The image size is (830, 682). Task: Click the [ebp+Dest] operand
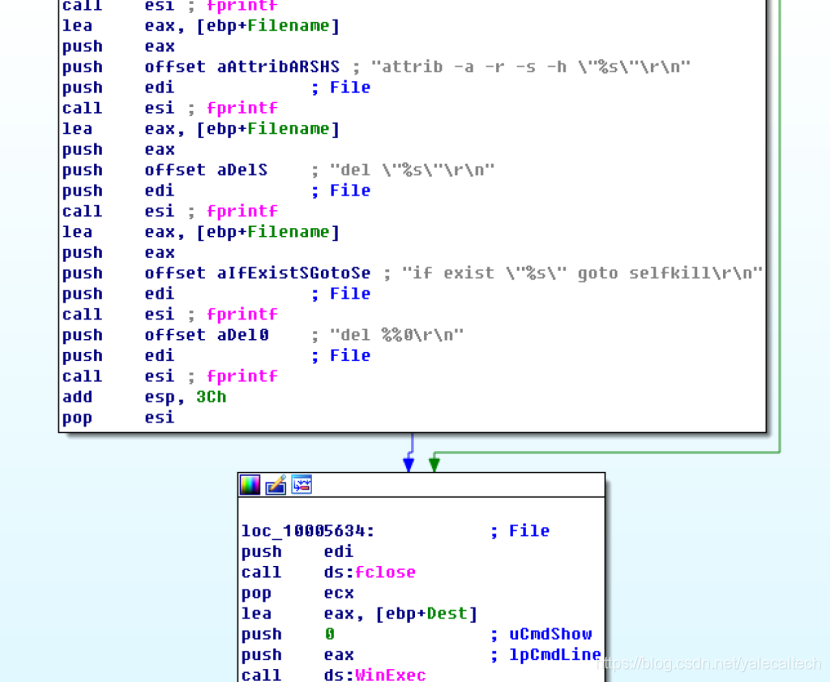[x=427, y=614]
